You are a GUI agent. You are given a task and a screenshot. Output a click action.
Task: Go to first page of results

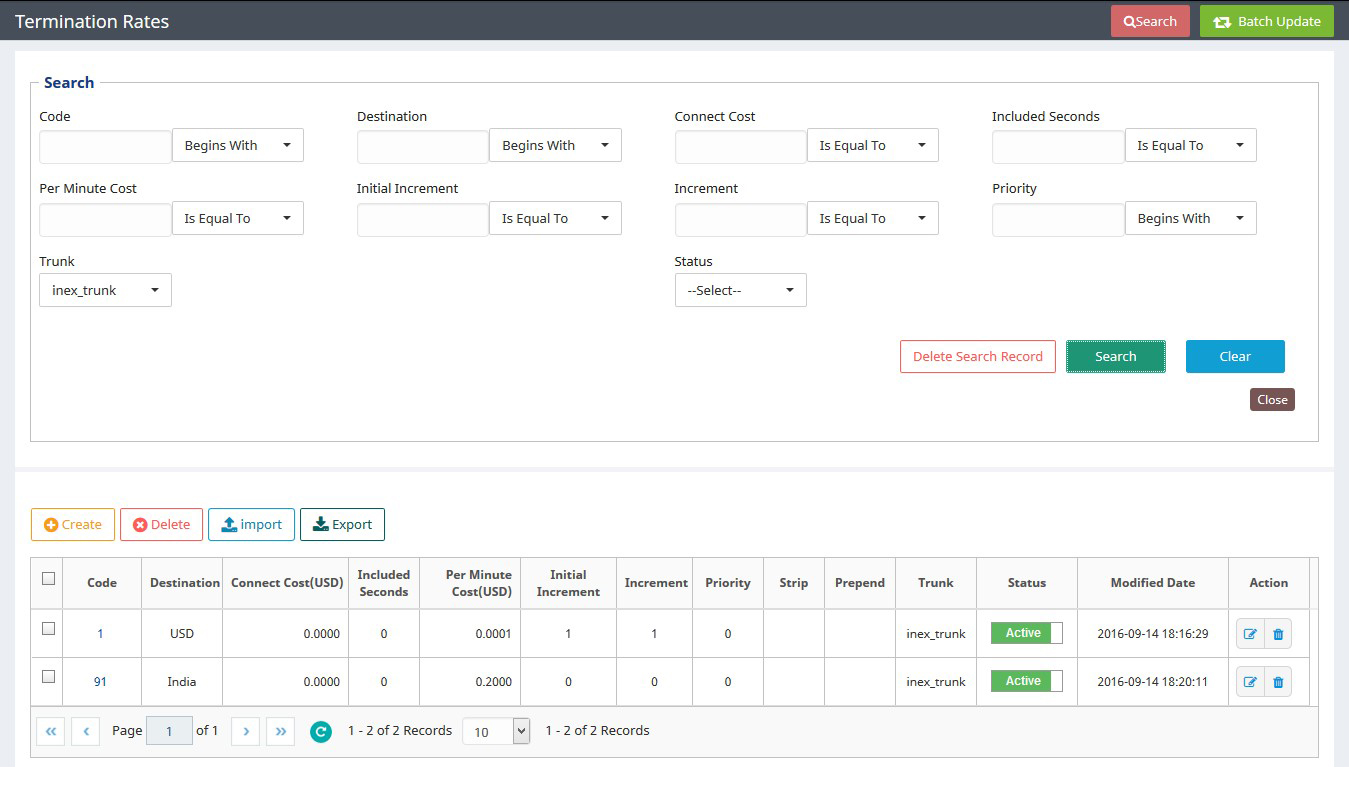tap(50, 731)
